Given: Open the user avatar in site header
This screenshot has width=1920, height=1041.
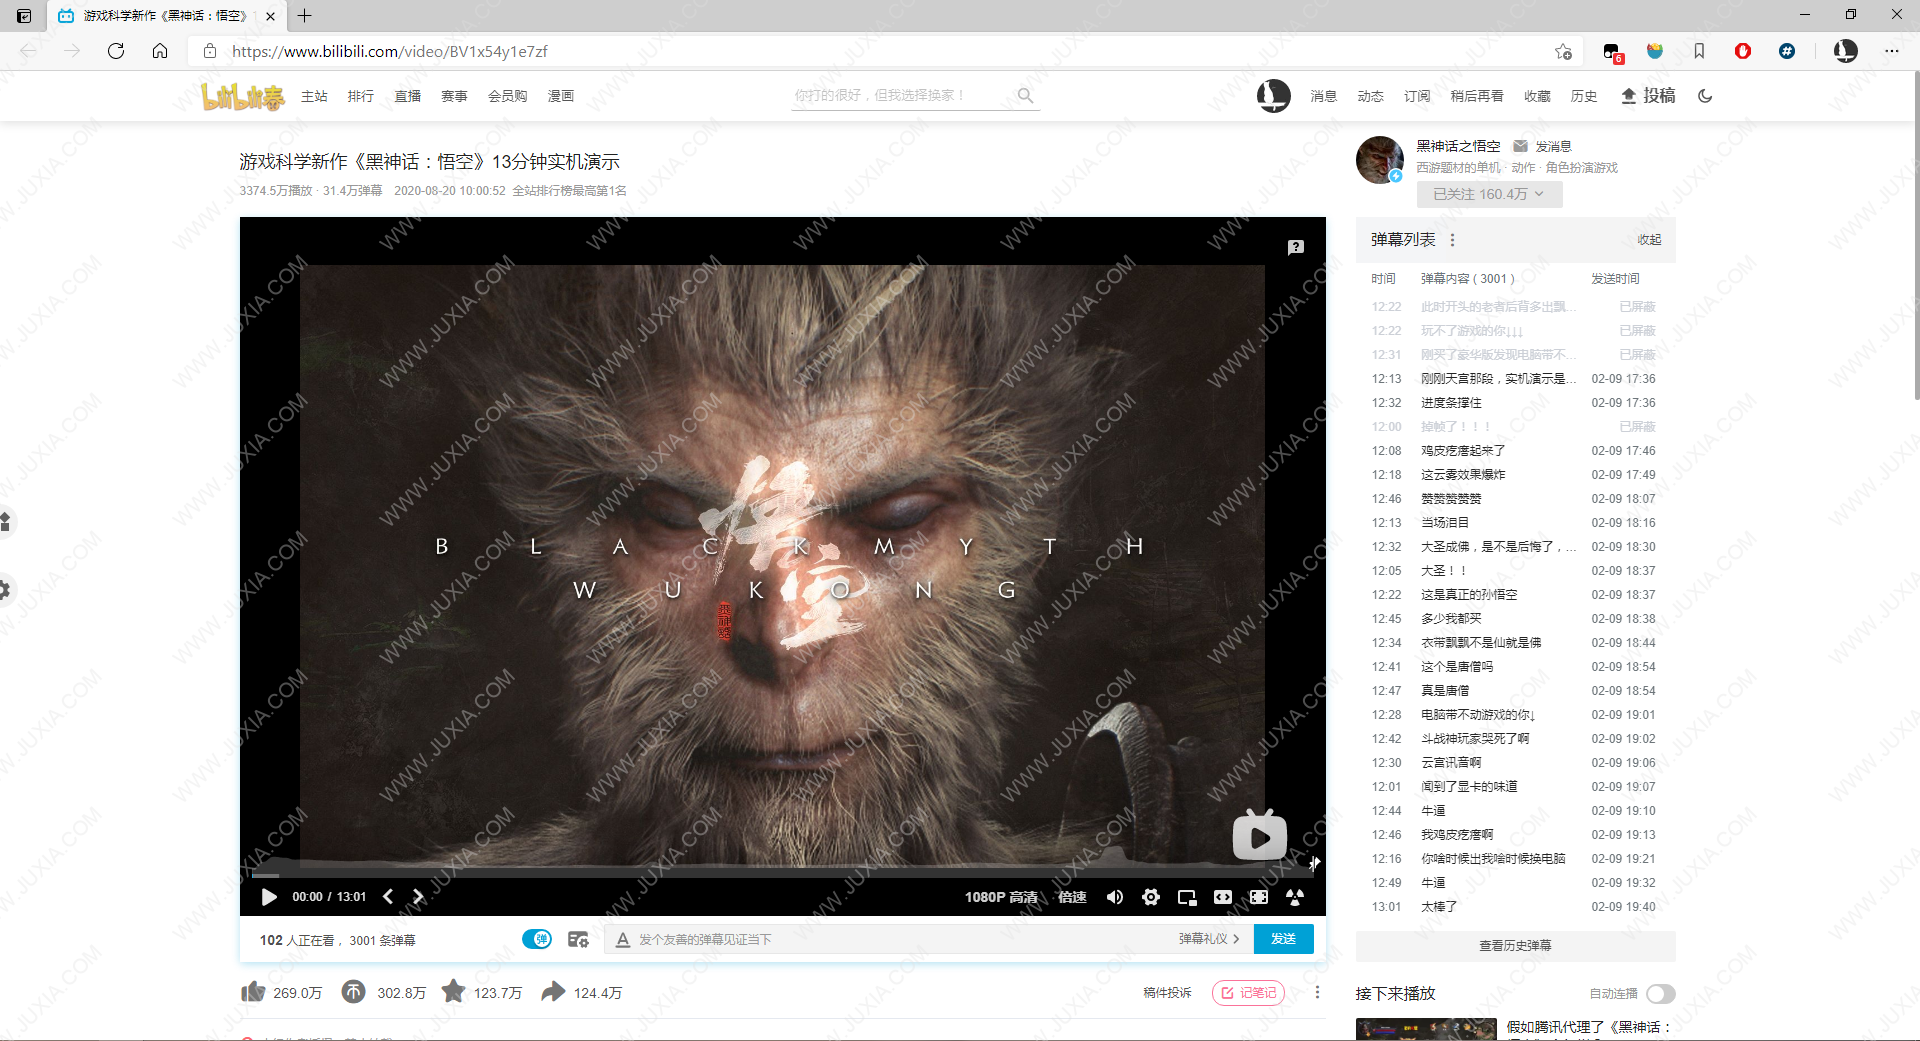Looking at the screenshot, I should 1273,96.
